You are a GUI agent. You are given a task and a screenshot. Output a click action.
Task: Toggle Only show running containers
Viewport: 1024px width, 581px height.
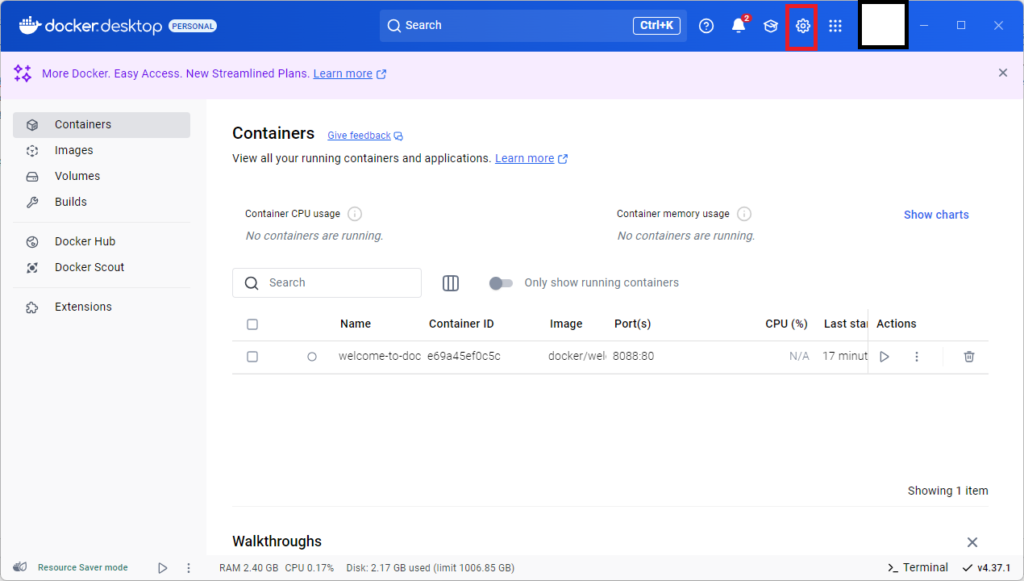pos(501,283)
